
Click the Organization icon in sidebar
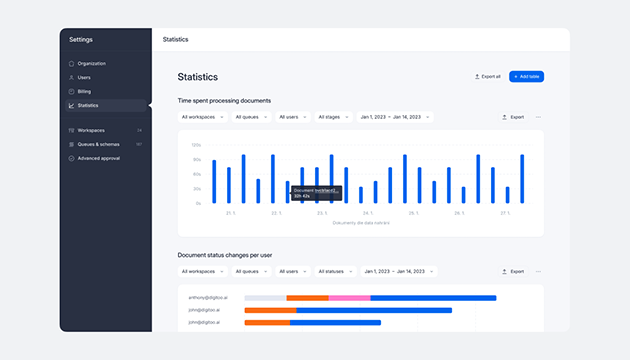click(71, 63)
